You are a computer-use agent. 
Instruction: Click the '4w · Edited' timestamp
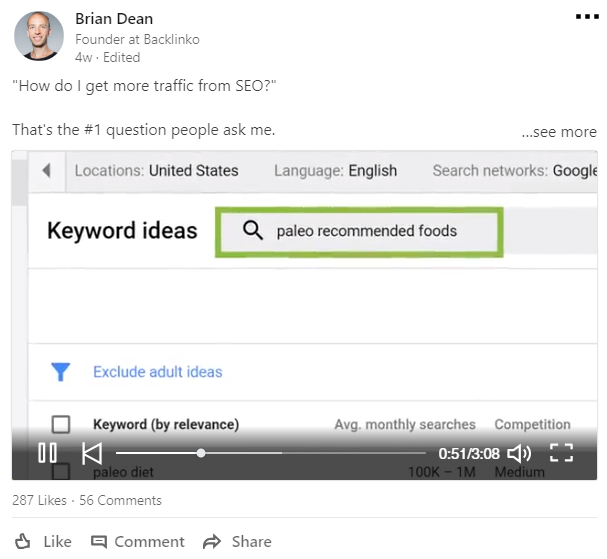click(108, 57)
